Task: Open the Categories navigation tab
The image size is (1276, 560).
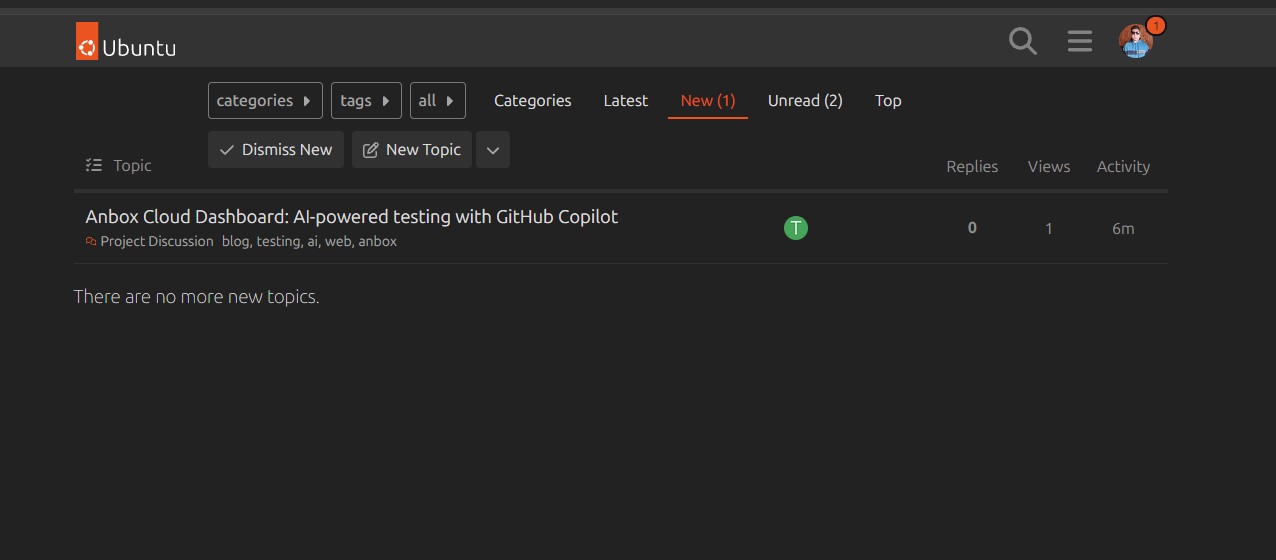Action: pyautogui.click(x=532, y=101)
